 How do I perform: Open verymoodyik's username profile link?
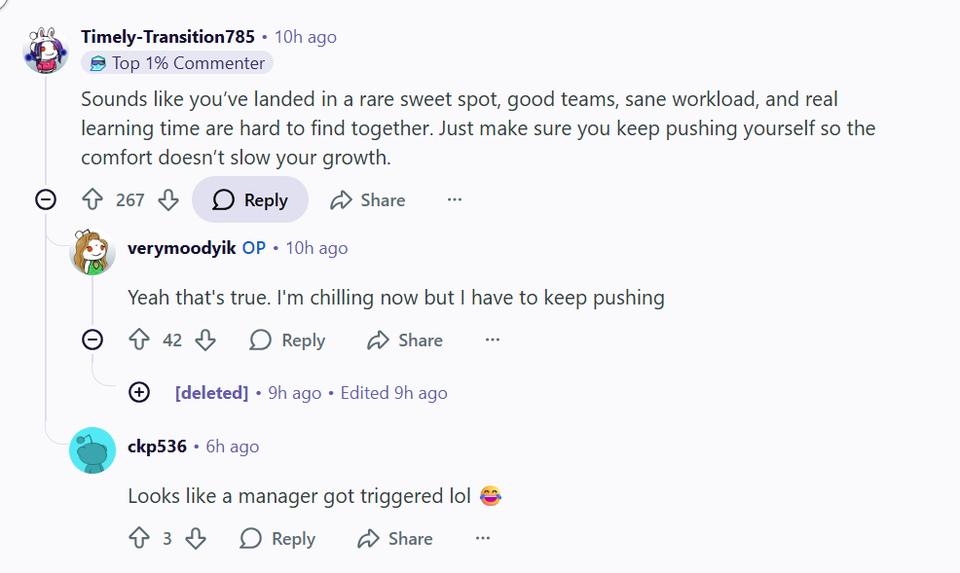point(182,248)
